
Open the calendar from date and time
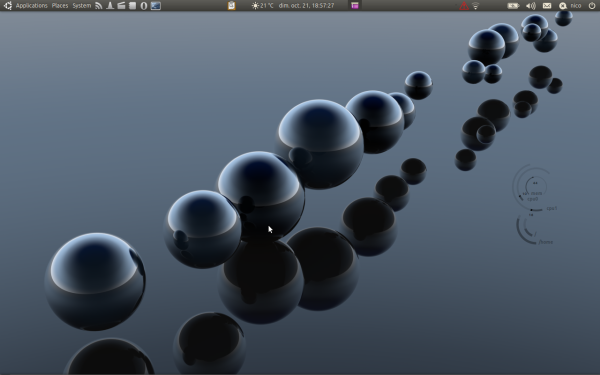tap(306, 6)
